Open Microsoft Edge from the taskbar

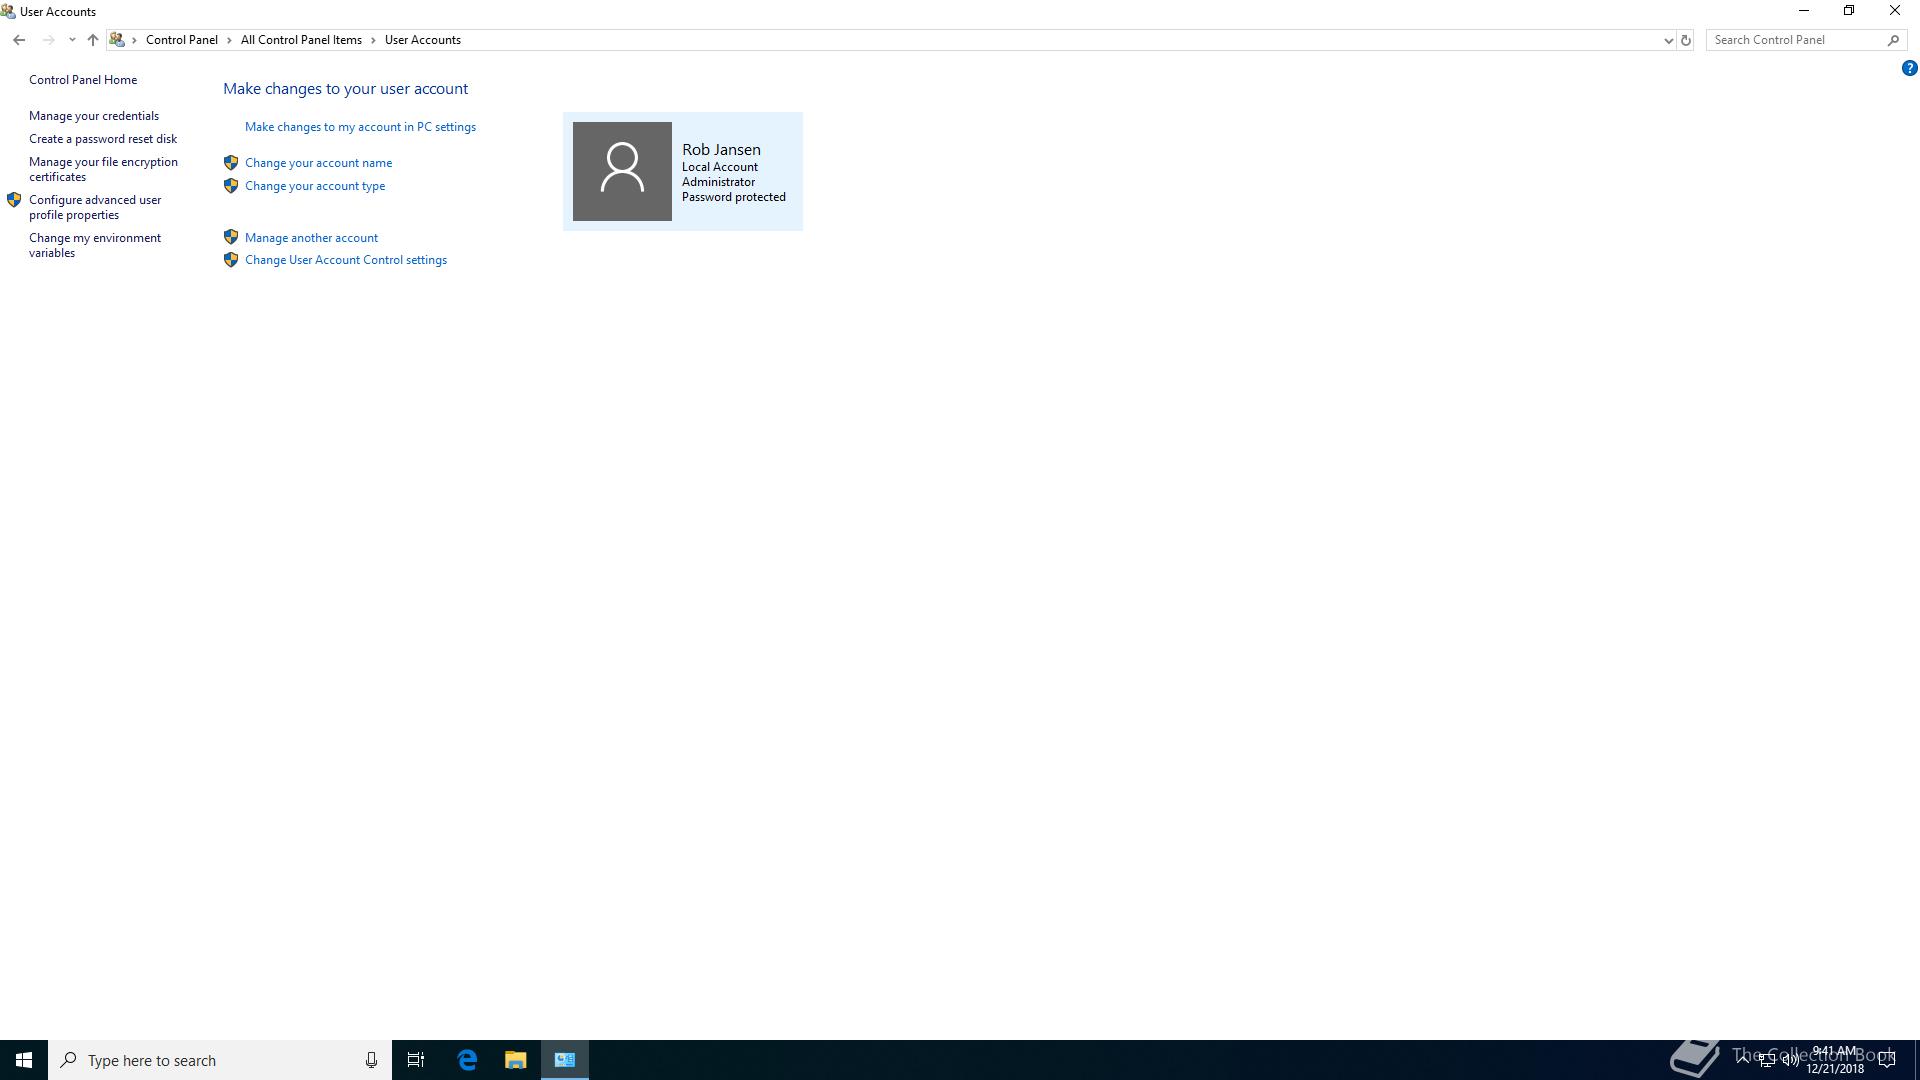click(467, 1060)
